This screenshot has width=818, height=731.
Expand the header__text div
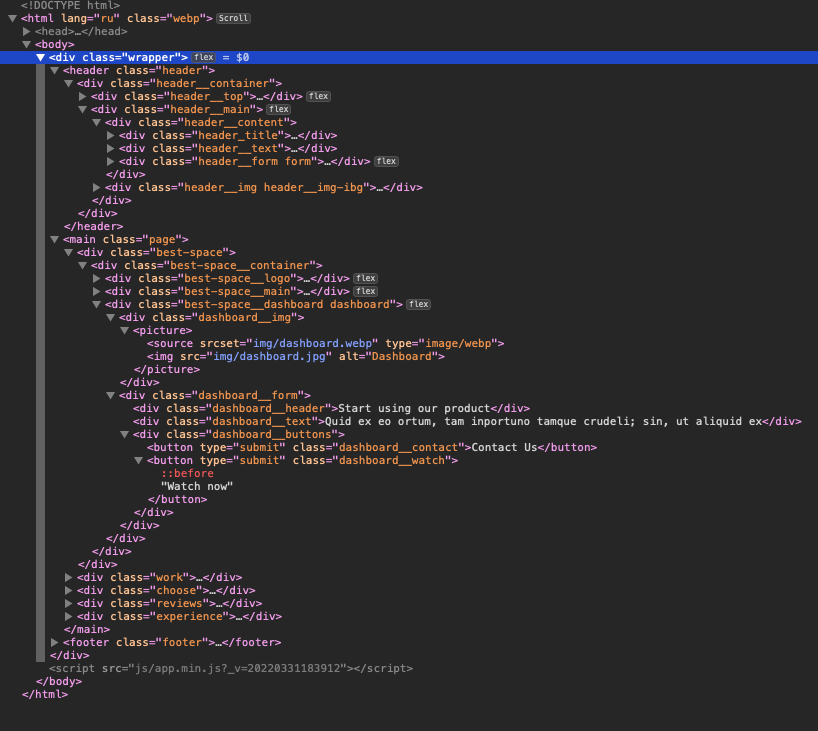(x=111, y=149)
